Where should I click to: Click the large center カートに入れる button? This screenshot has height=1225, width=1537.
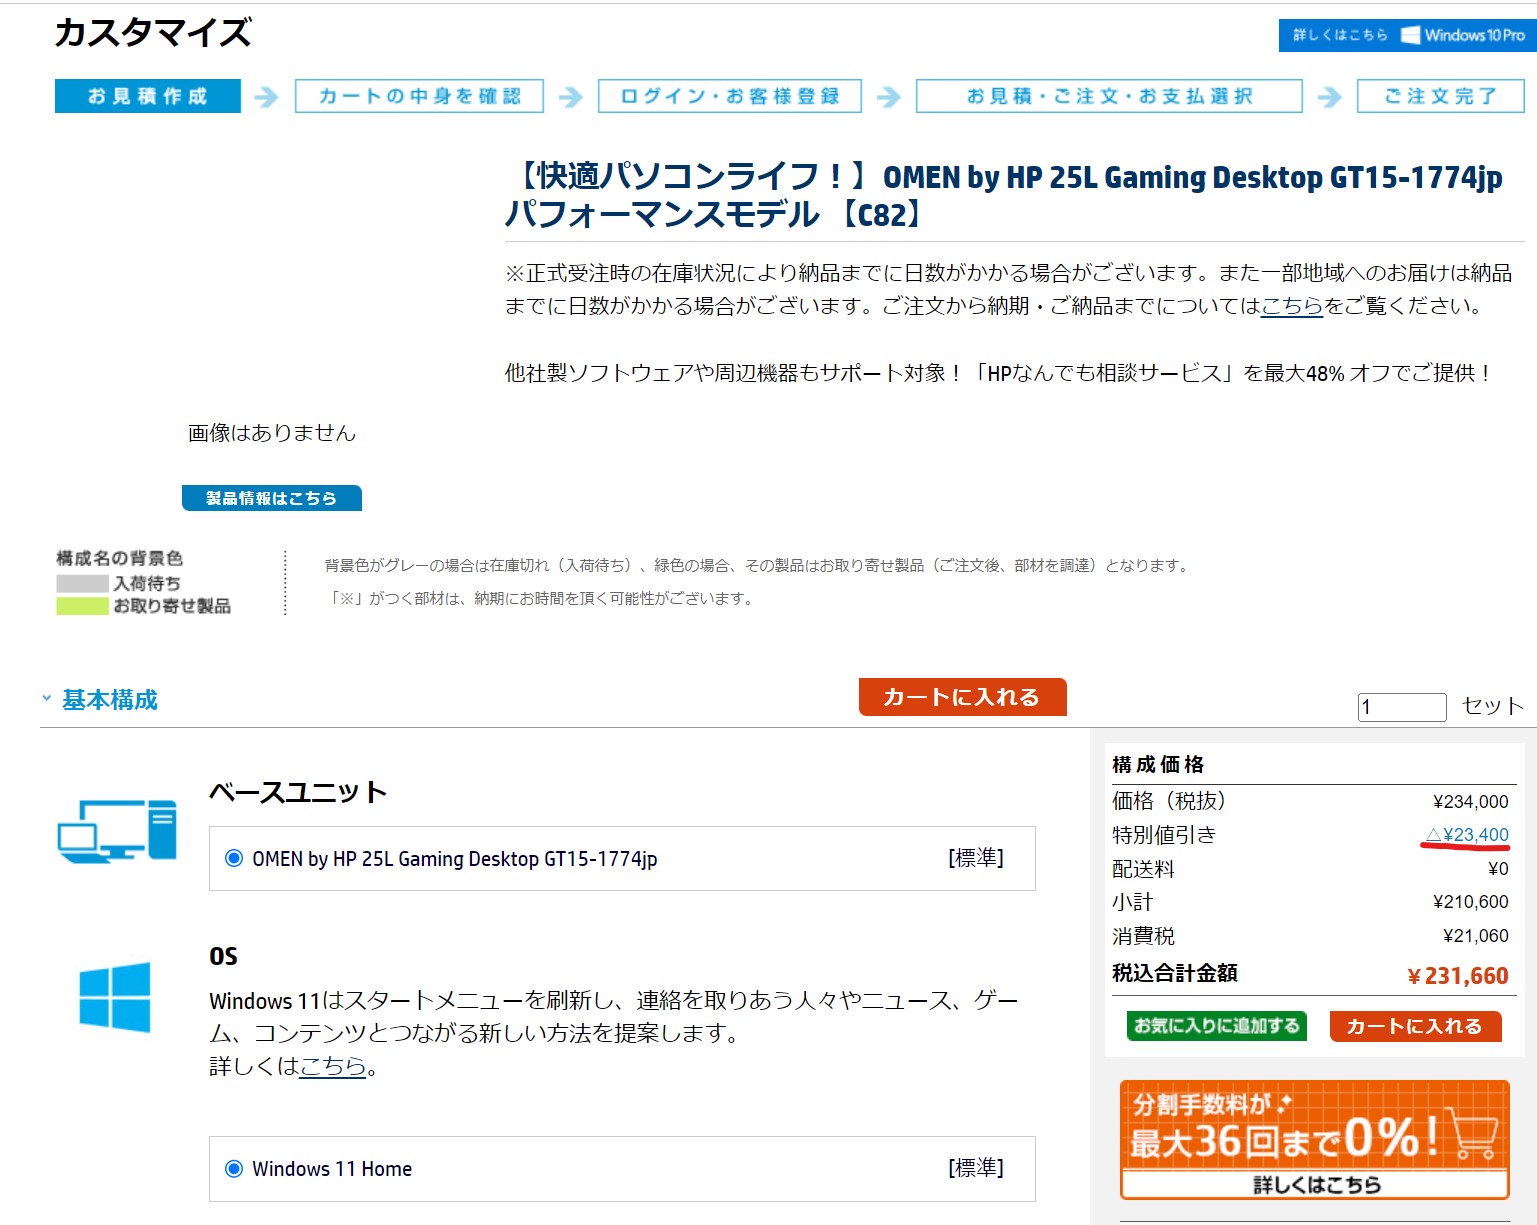click(x=962, y=697)
